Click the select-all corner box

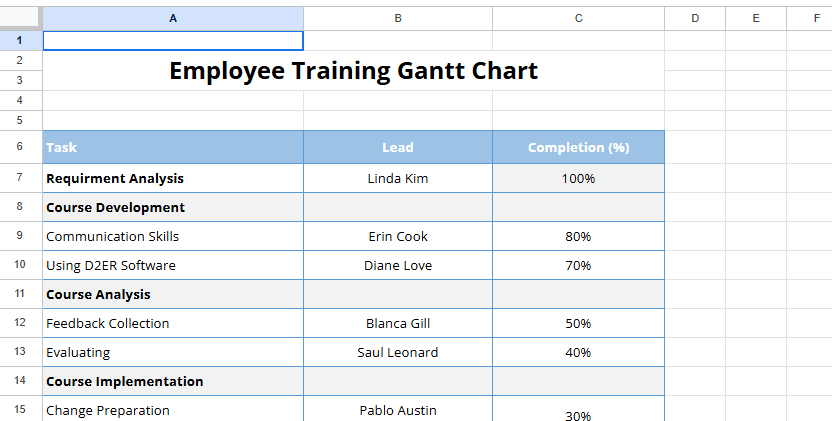[21, 18]
